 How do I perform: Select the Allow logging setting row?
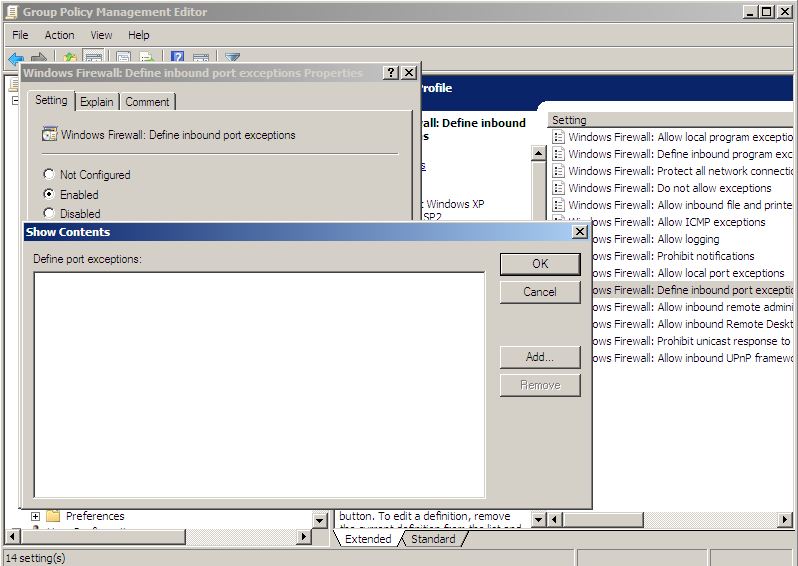click(692, 239)
